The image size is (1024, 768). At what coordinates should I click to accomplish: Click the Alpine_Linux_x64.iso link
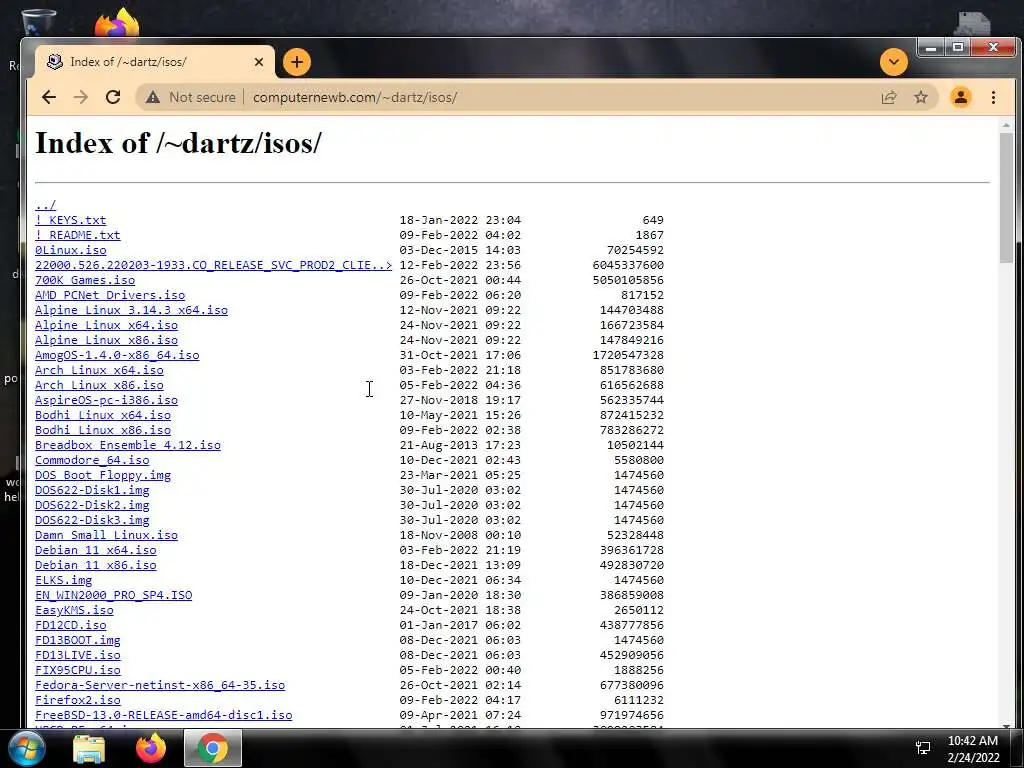pyautogui.click(x=106, y=325)
